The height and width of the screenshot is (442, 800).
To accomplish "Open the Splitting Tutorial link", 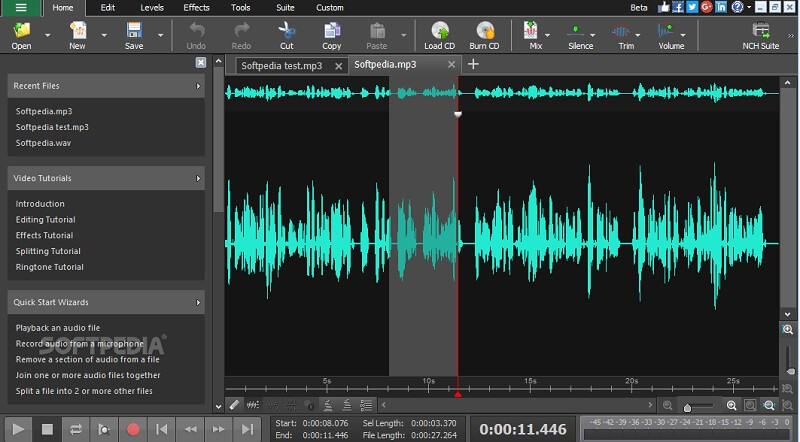I will (48, 251).
